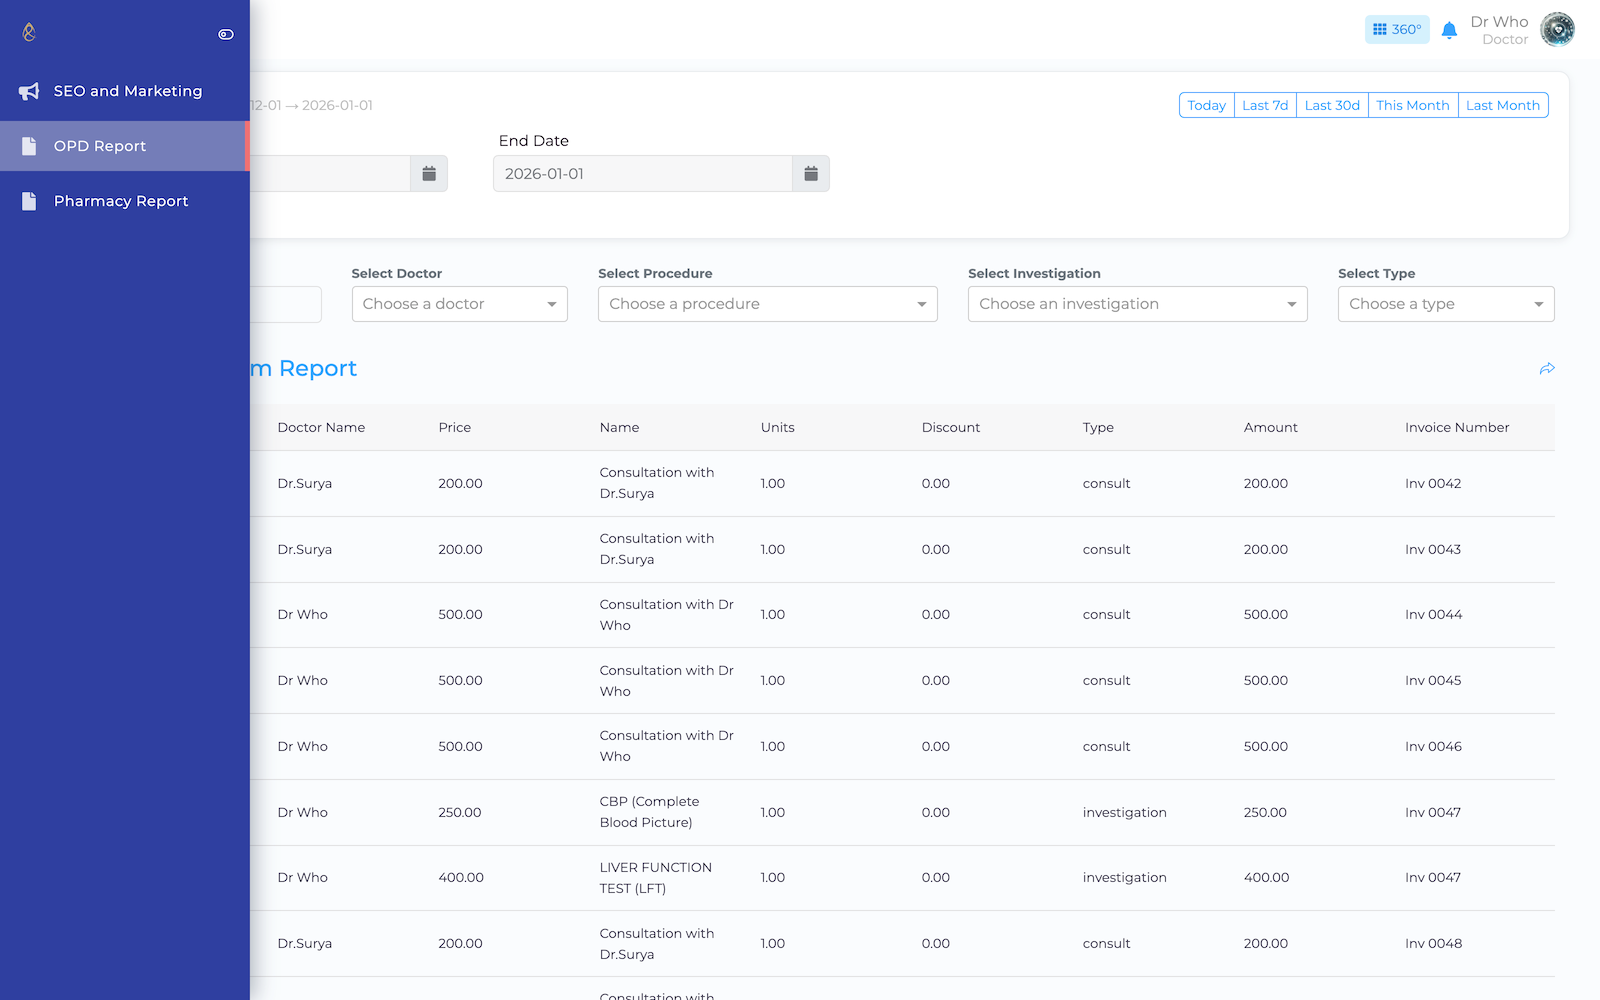Click the share report arrow icon

[1547, 369]
